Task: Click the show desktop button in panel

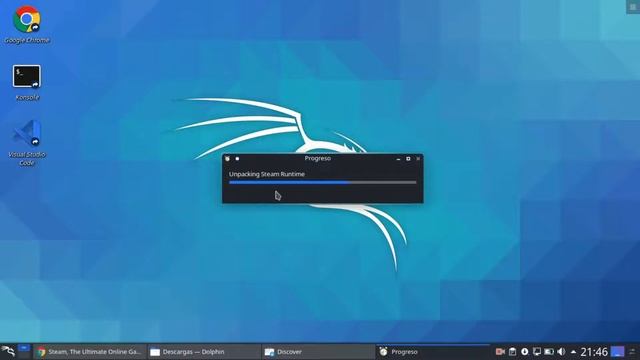Action: pos(618,351)
